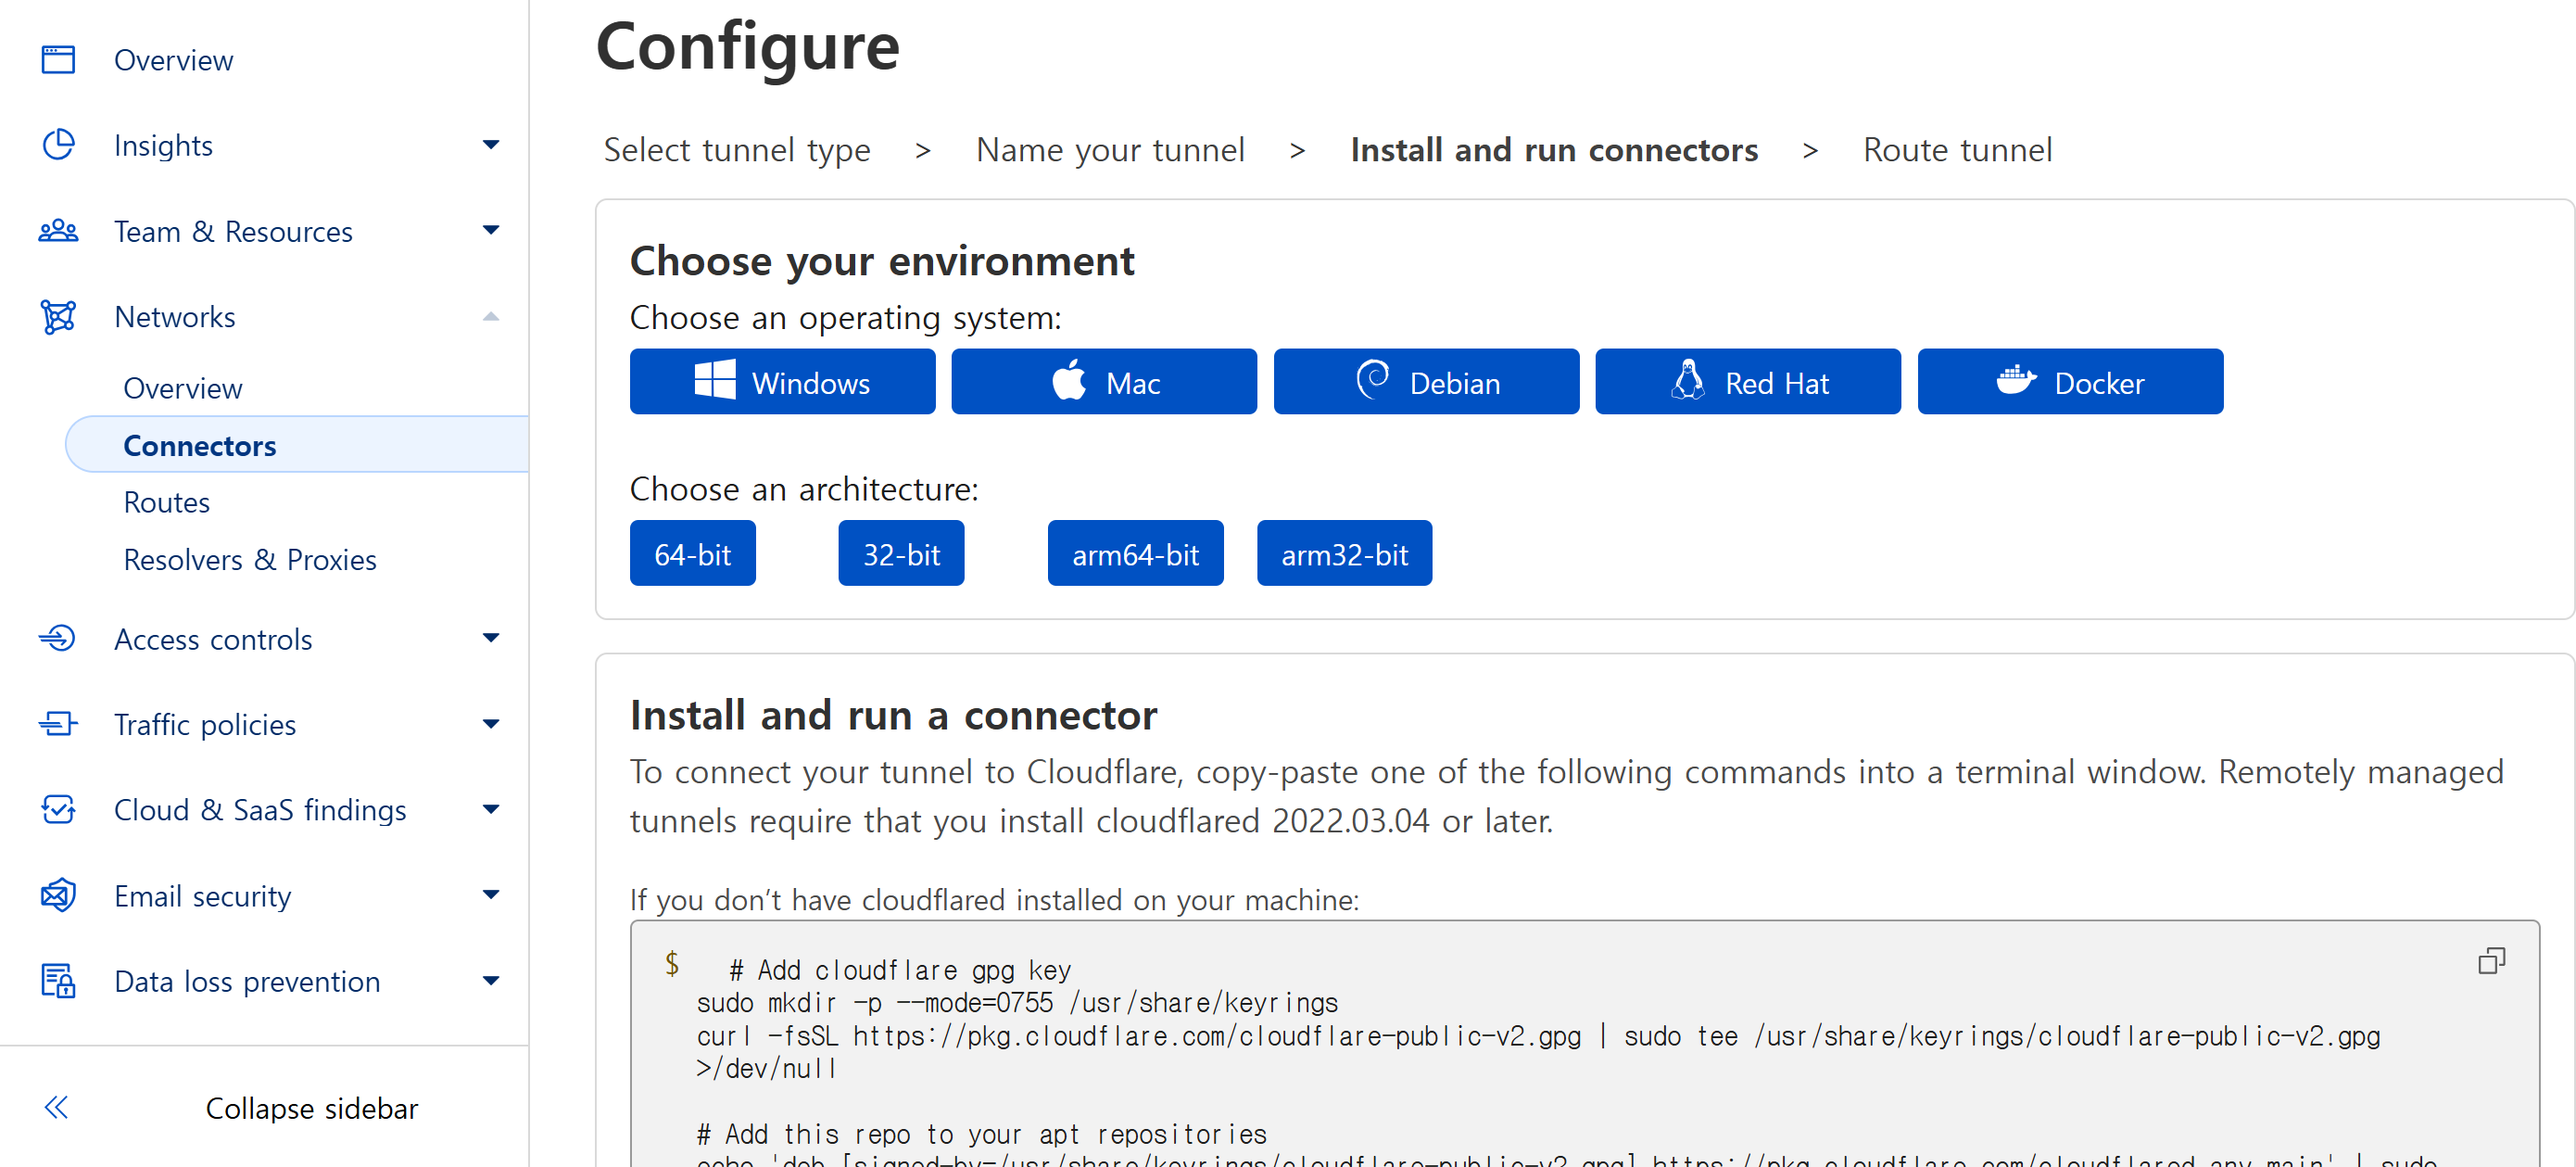The width and height of the screenshot is (2576, 1167).
Task: Select the Red Hat operating system button
Action: click(x=1748, y=382)
